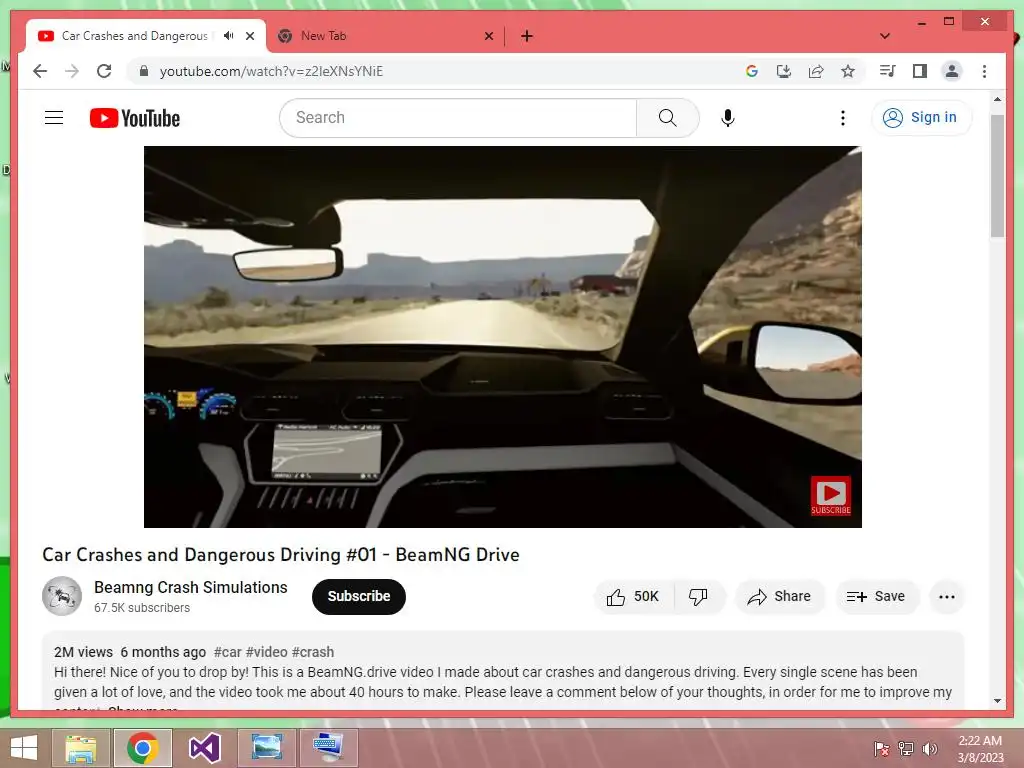1024x768 pixels.
Task: Dislike this video
Action: [698, 597]
